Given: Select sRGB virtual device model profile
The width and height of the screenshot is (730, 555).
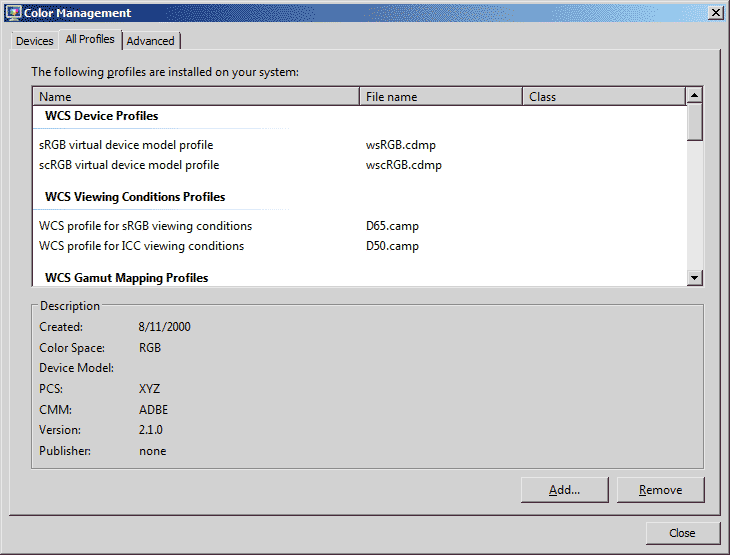Looking at the screenshot, I should click(x=126, y=145).
